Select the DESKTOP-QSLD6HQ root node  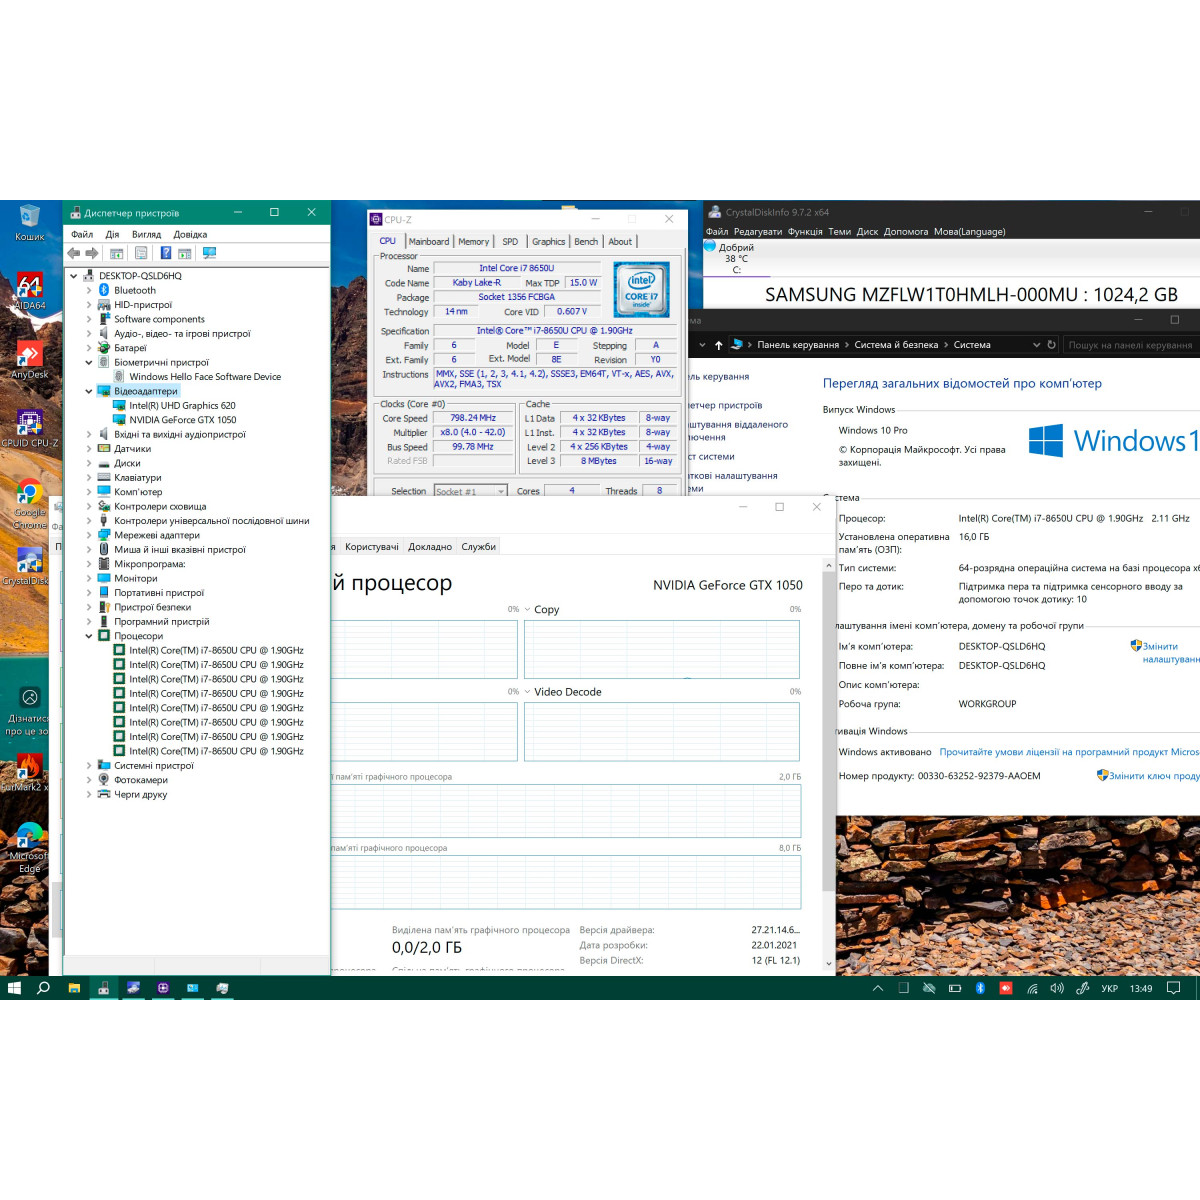pos(140,276)
